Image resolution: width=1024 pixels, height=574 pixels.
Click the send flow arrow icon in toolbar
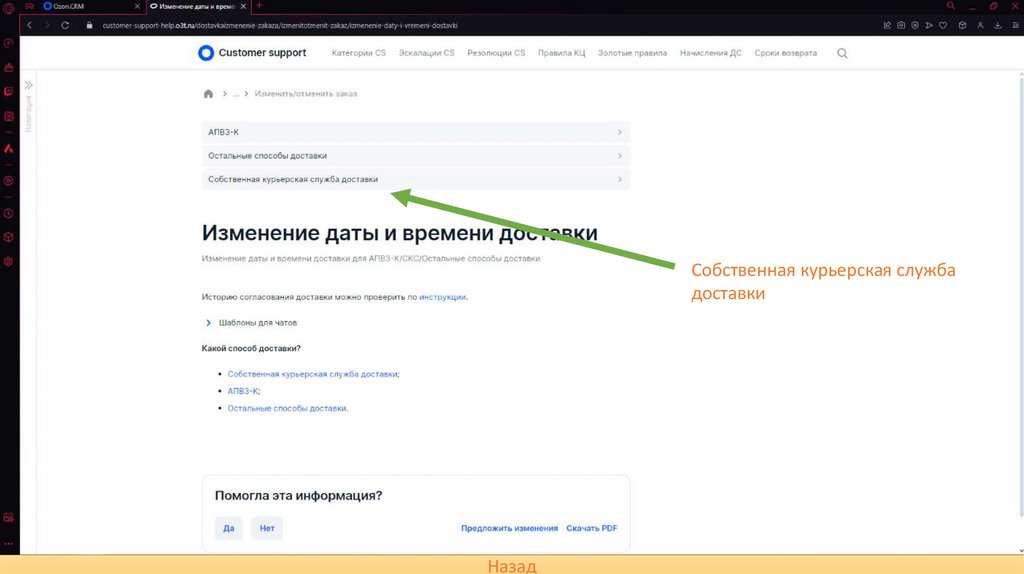(929, 25)
